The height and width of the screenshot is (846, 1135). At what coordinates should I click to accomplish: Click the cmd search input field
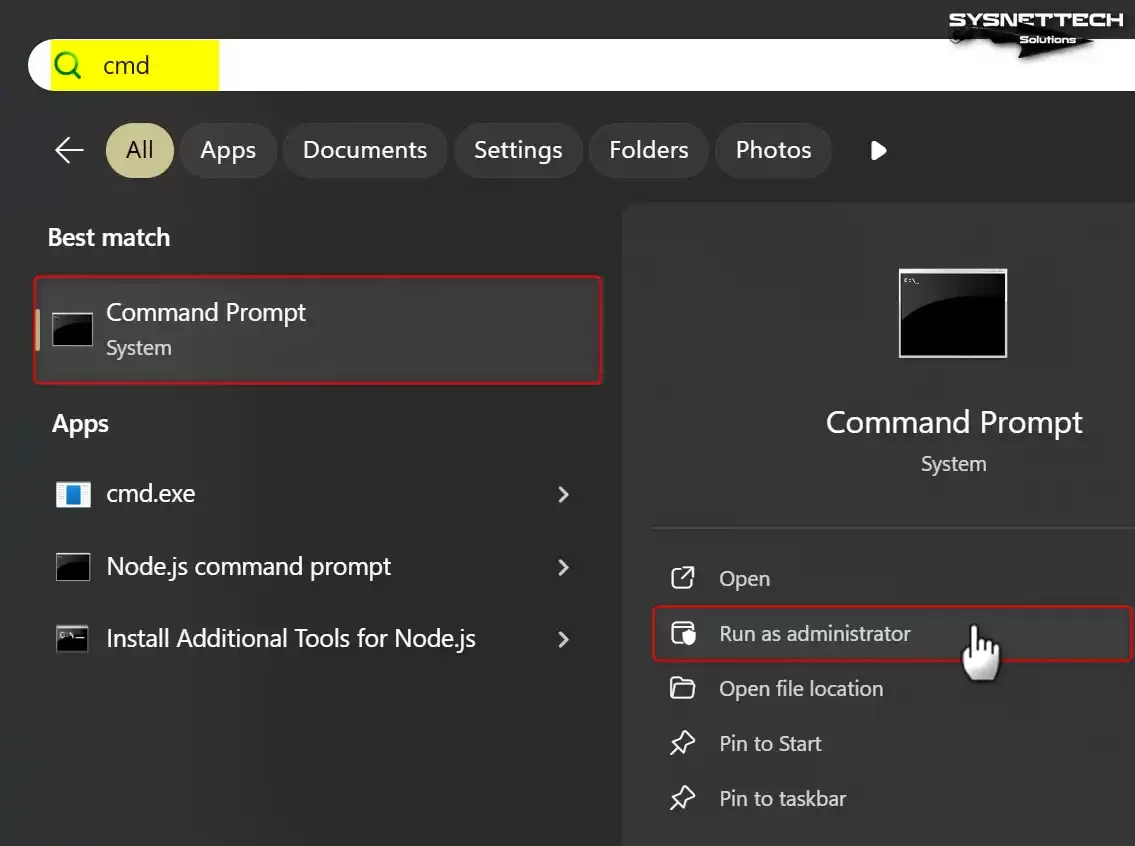click(581, 65)
